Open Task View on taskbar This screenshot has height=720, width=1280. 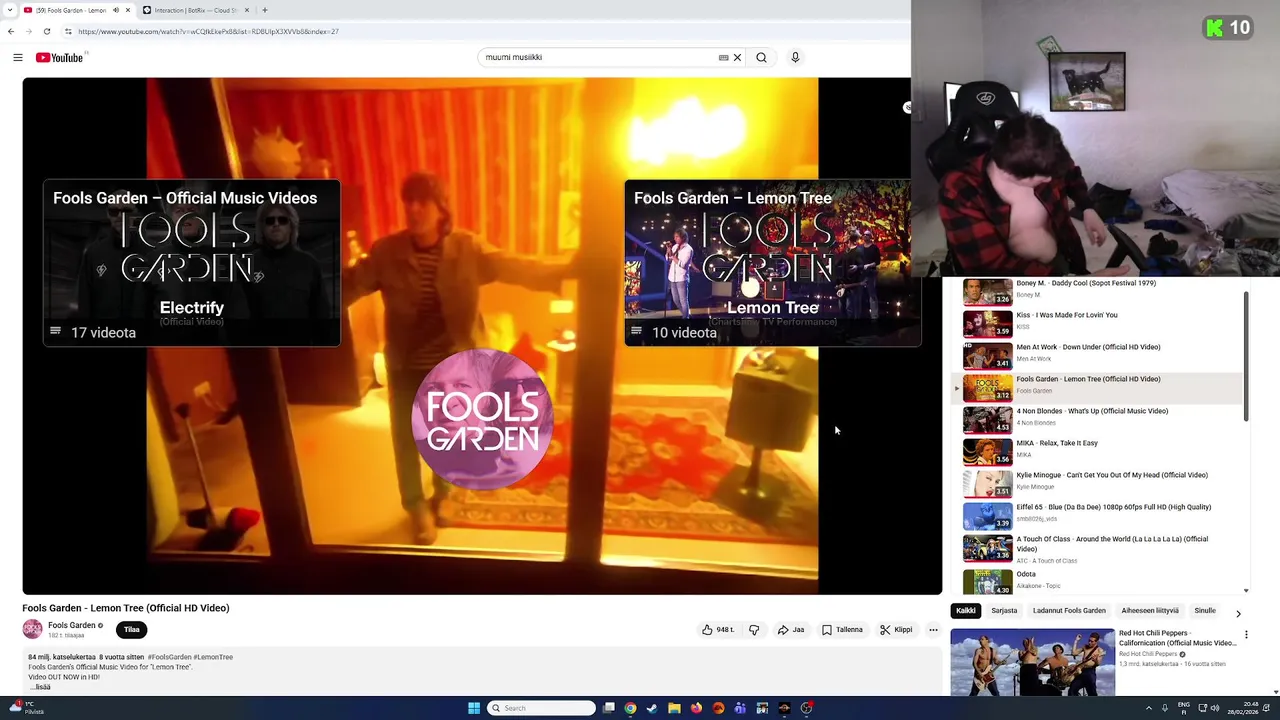click(609, 708)
